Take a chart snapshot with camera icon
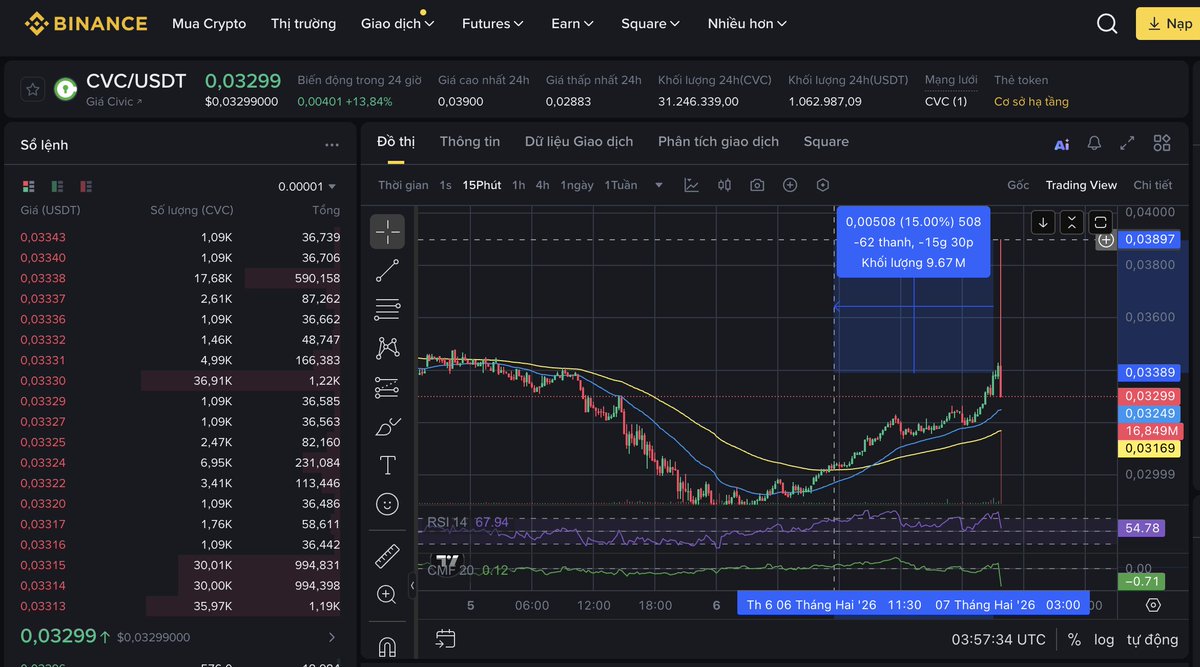The height and width of the screenshot is (667, 1200). (x=757, y=185)
